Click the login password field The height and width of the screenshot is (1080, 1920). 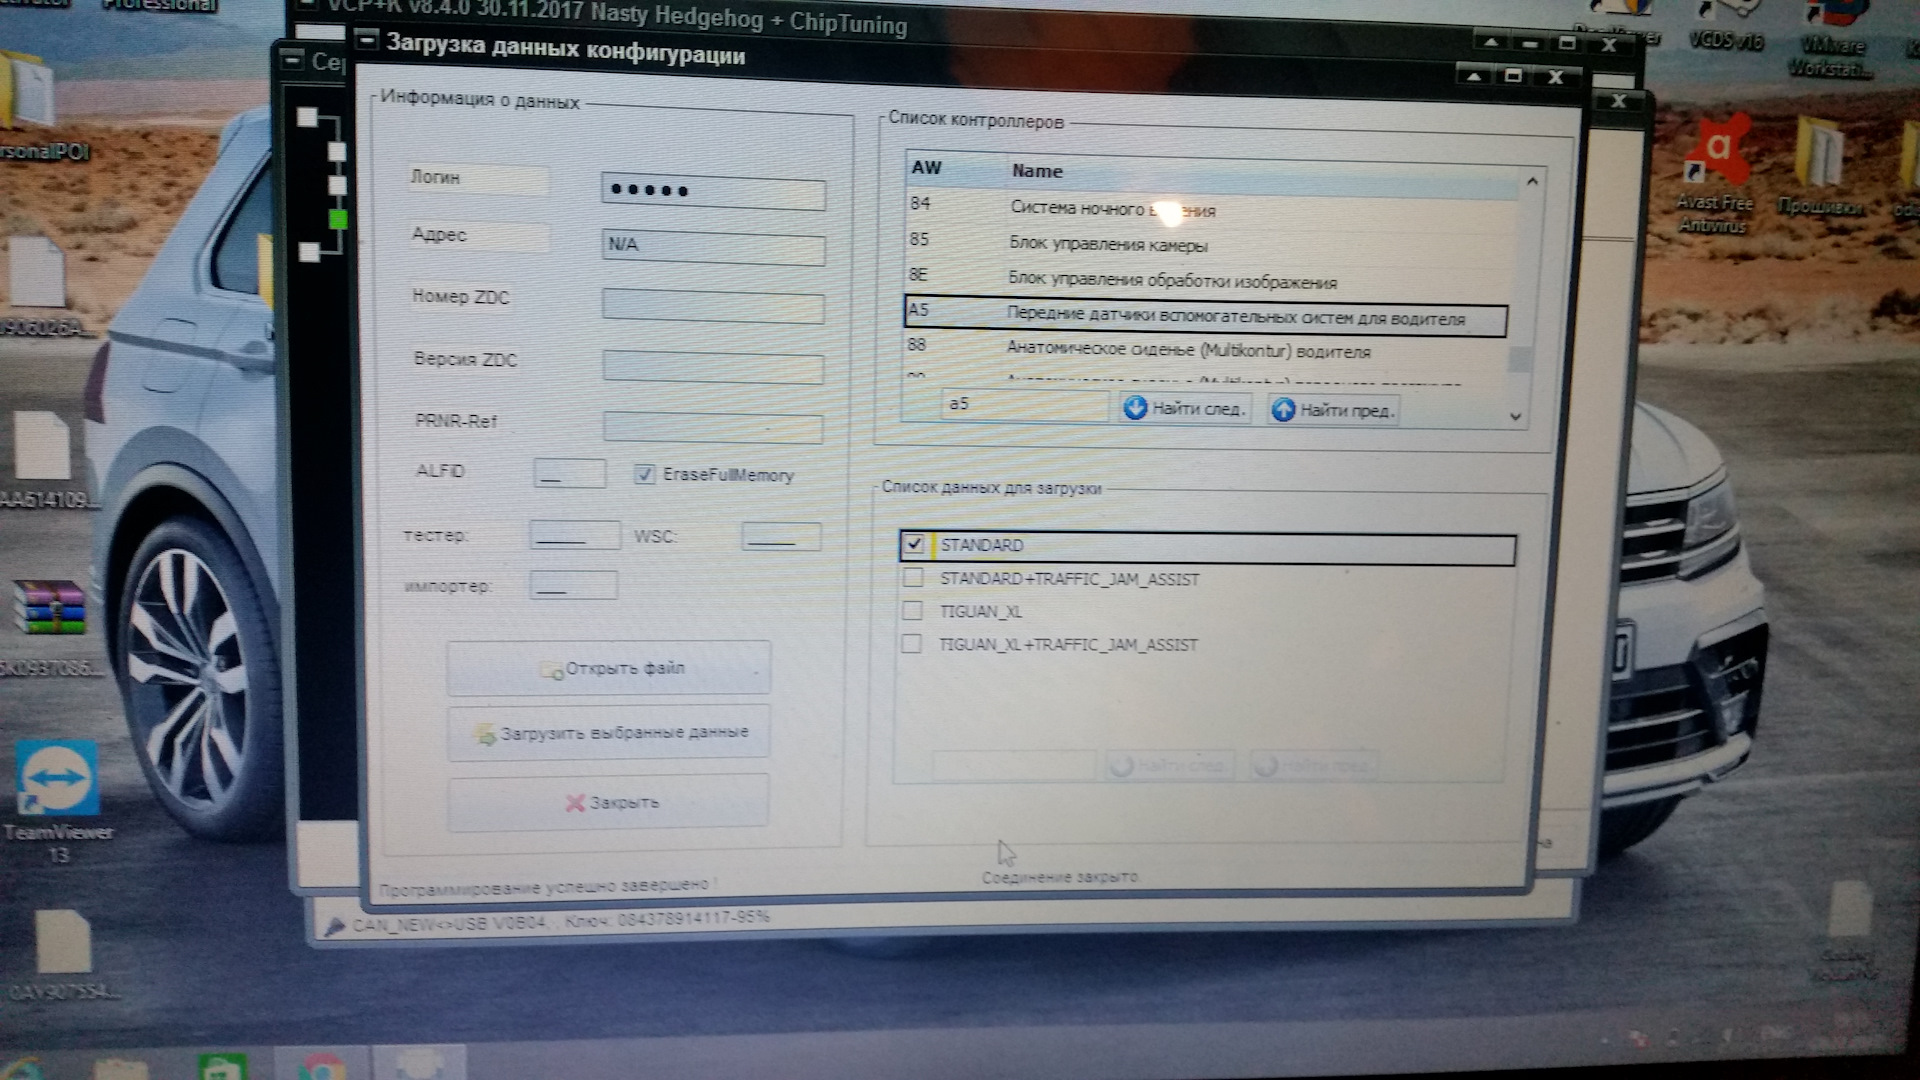[x=713, y=191]
